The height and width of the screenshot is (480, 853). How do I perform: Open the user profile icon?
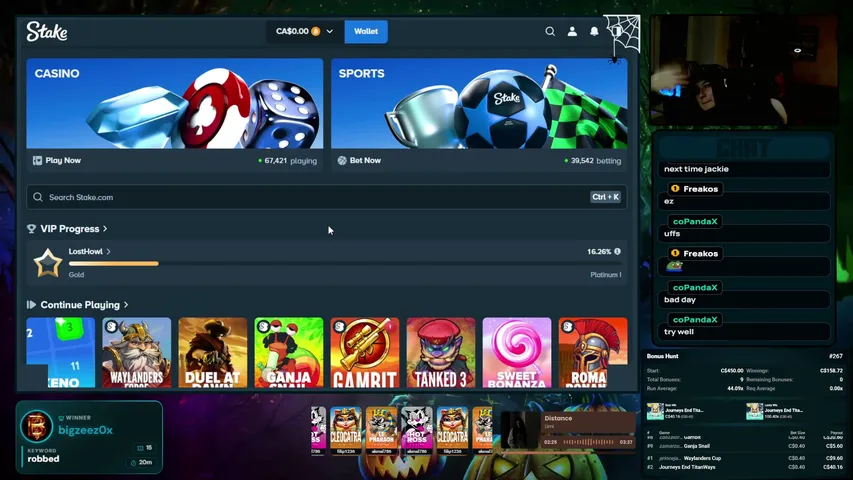click(572, 32)
